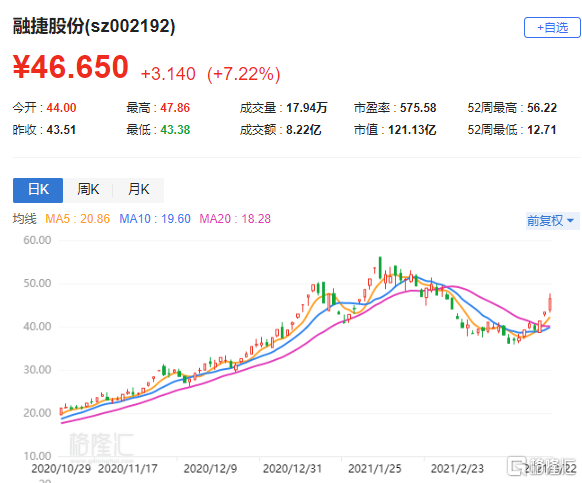Viewport: 582px width, 483px height.
Task: Click the percent change (+7.22%)
Action: [243, 74]
